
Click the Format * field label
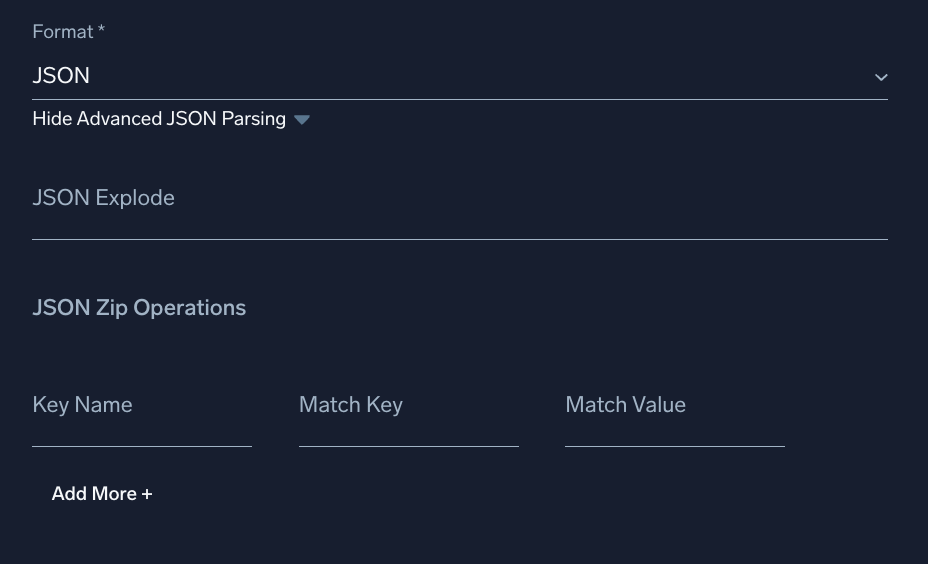(x=63, y=32)
